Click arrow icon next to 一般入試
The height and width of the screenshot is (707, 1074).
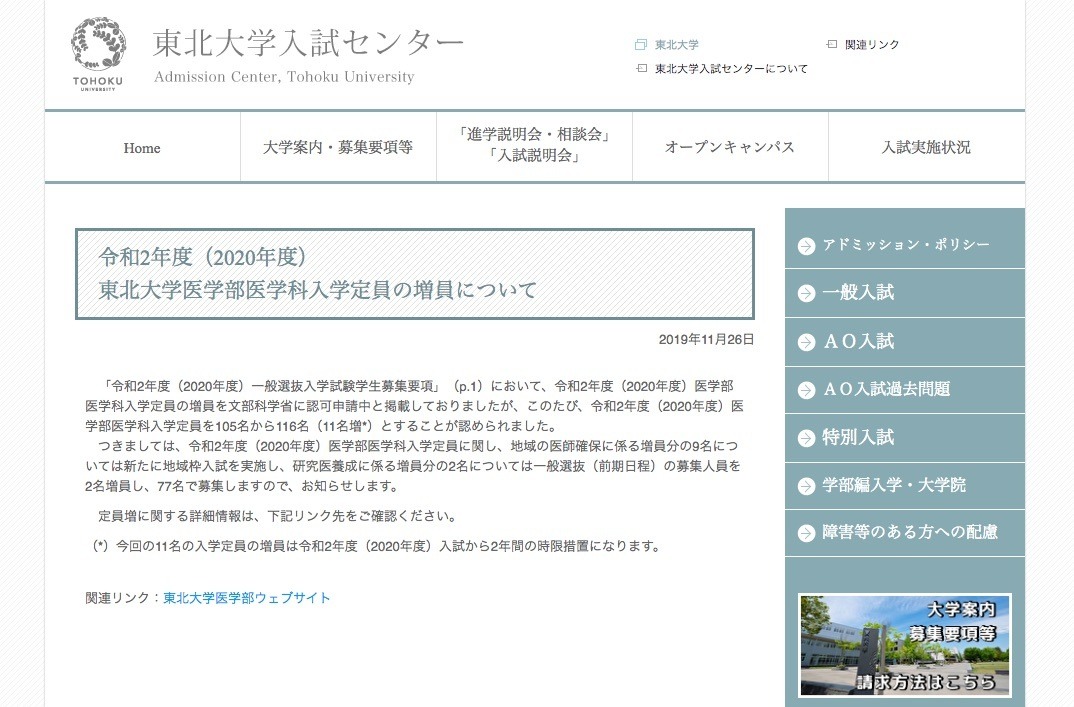tap(807, 293)
